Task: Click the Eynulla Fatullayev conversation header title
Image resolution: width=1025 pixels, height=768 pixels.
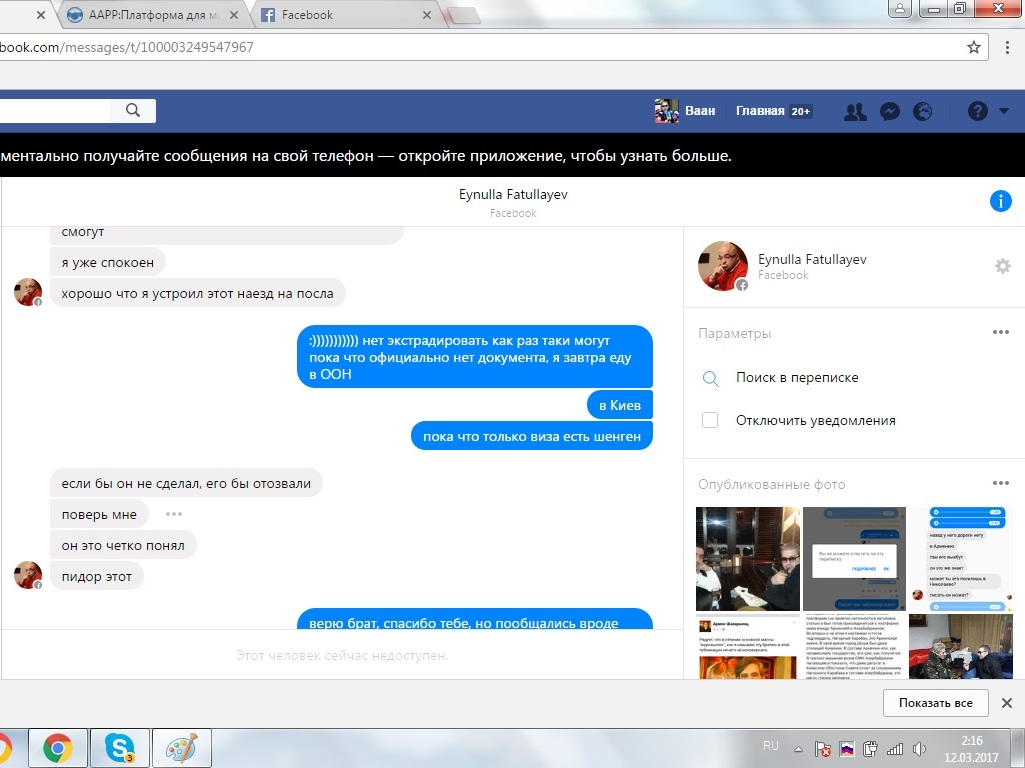Action: [513, 194]
